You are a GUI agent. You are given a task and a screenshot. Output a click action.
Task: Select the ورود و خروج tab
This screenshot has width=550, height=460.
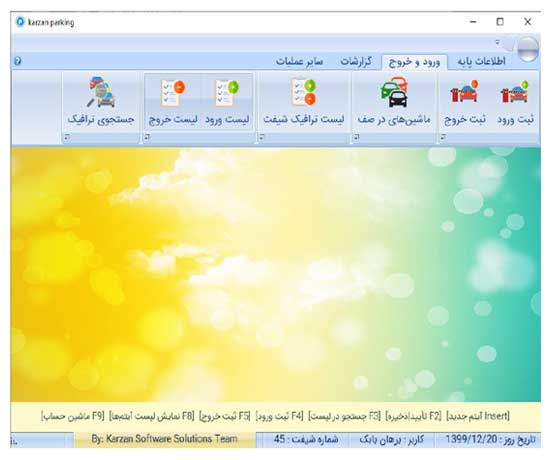coord(414,62)
